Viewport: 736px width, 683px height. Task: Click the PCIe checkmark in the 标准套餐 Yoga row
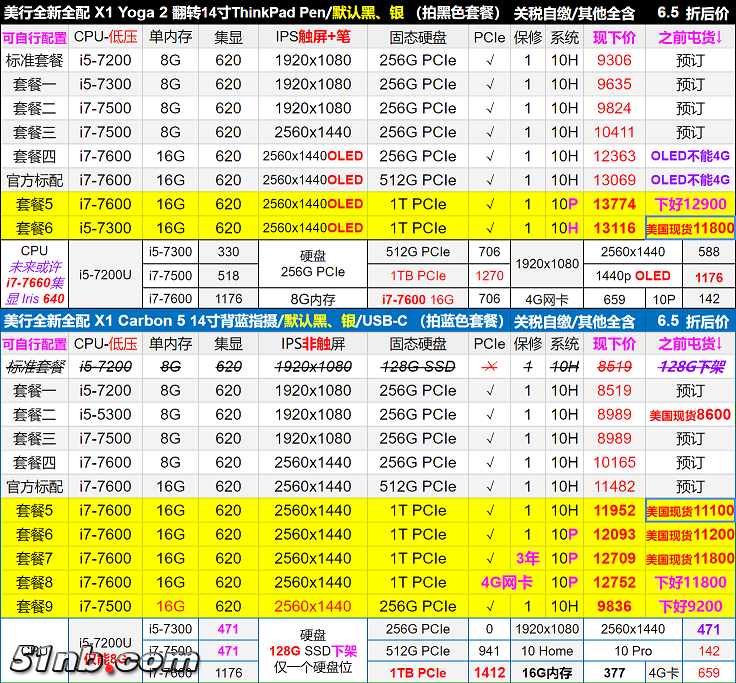489,60
